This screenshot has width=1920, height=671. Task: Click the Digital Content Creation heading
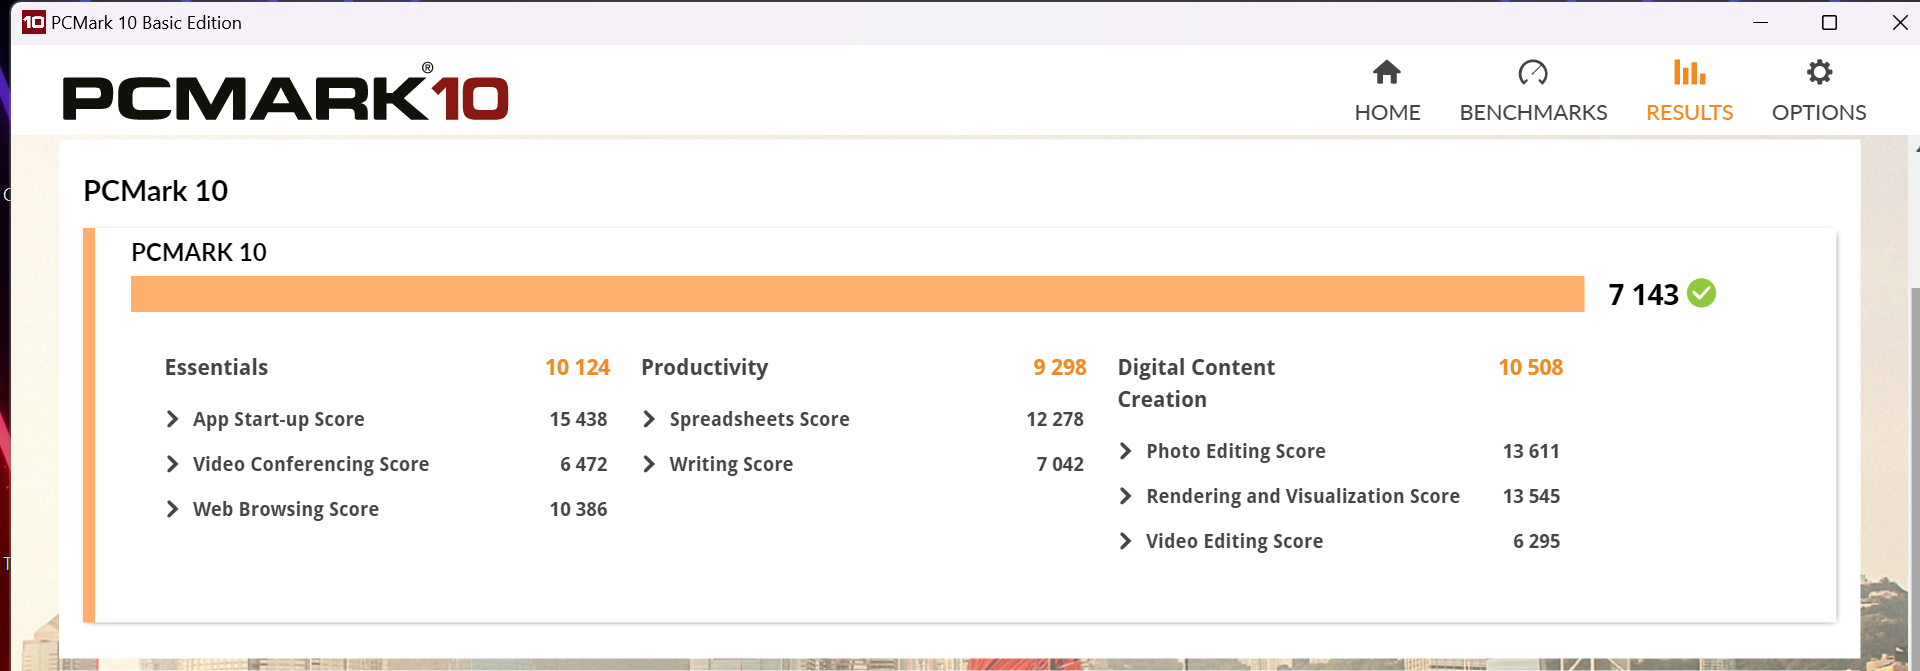[1196, 383]
